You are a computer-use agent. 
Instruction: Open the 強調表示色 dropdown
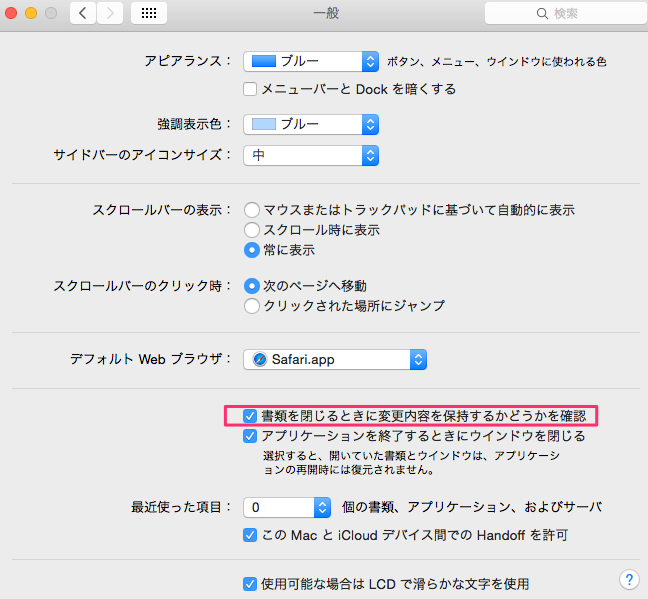311,124
